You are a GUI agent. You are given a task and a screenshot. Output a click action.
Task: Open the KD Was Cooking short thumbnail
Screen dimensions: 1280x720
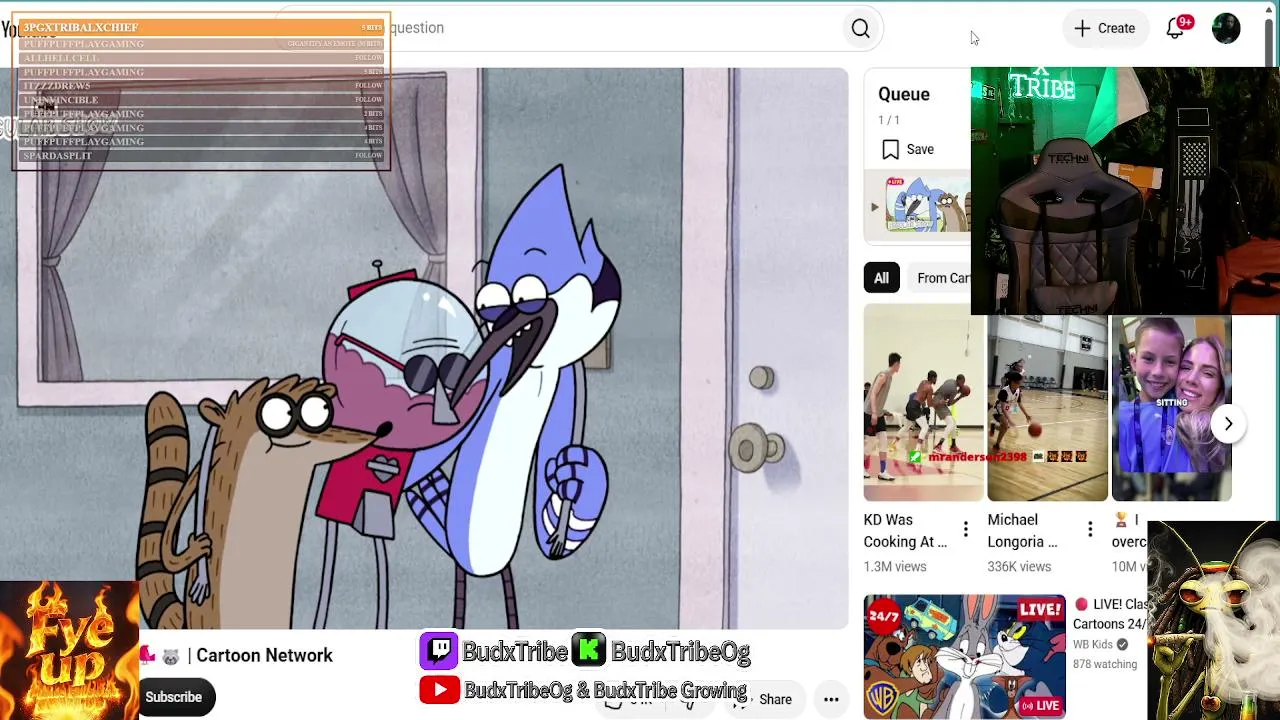tap(923, 402)
